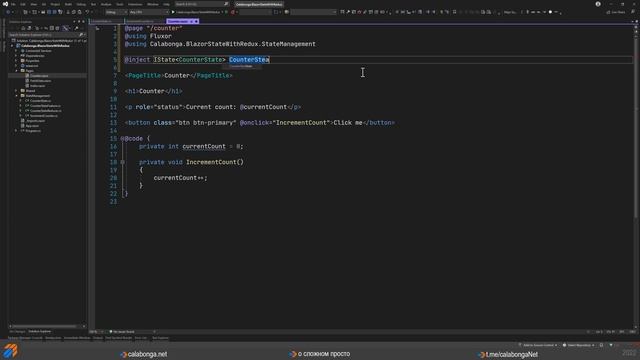The image size is (640, 360).
Task: Click the quick actions icon at line 1
Action: [x=97, y=29]
